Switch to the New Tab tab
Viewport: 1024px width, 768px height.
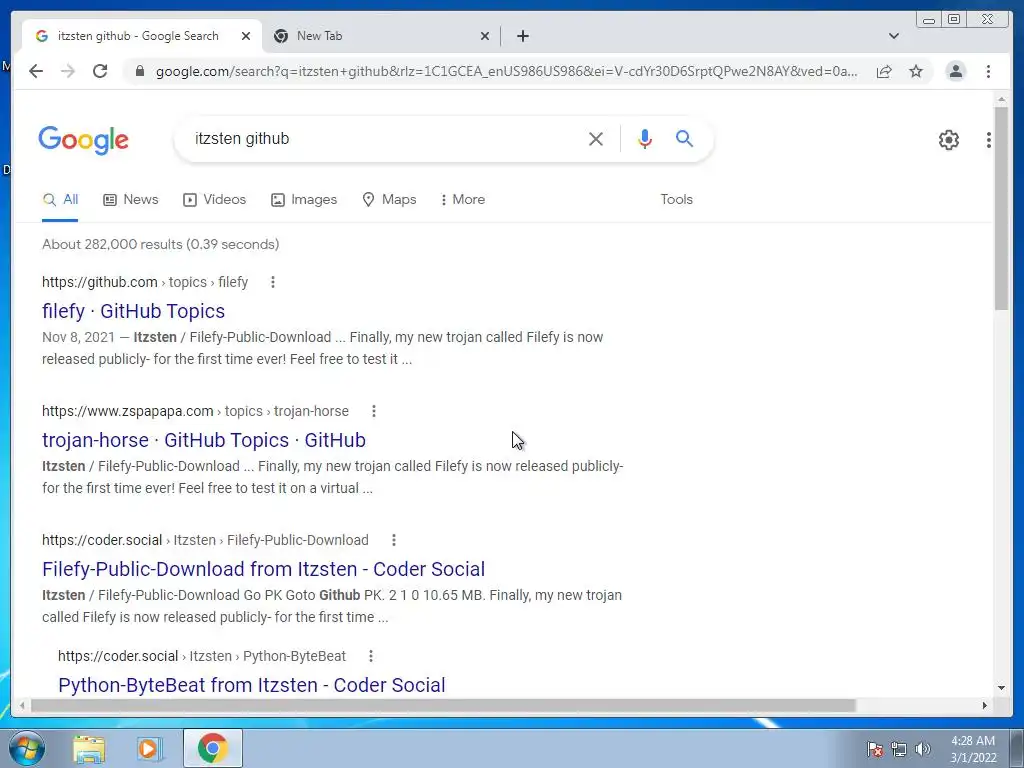click(382, 36)
